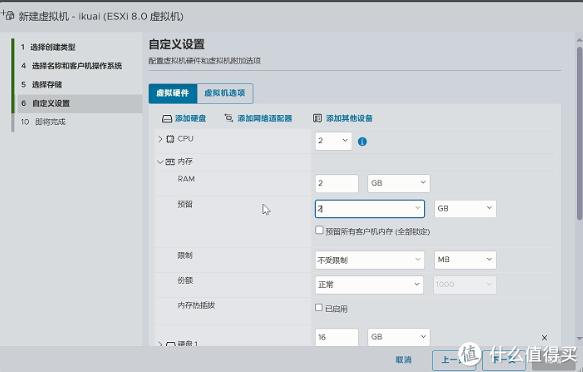Click the Add other device text link
Screen dimensions: 583x372
(349, 119)
